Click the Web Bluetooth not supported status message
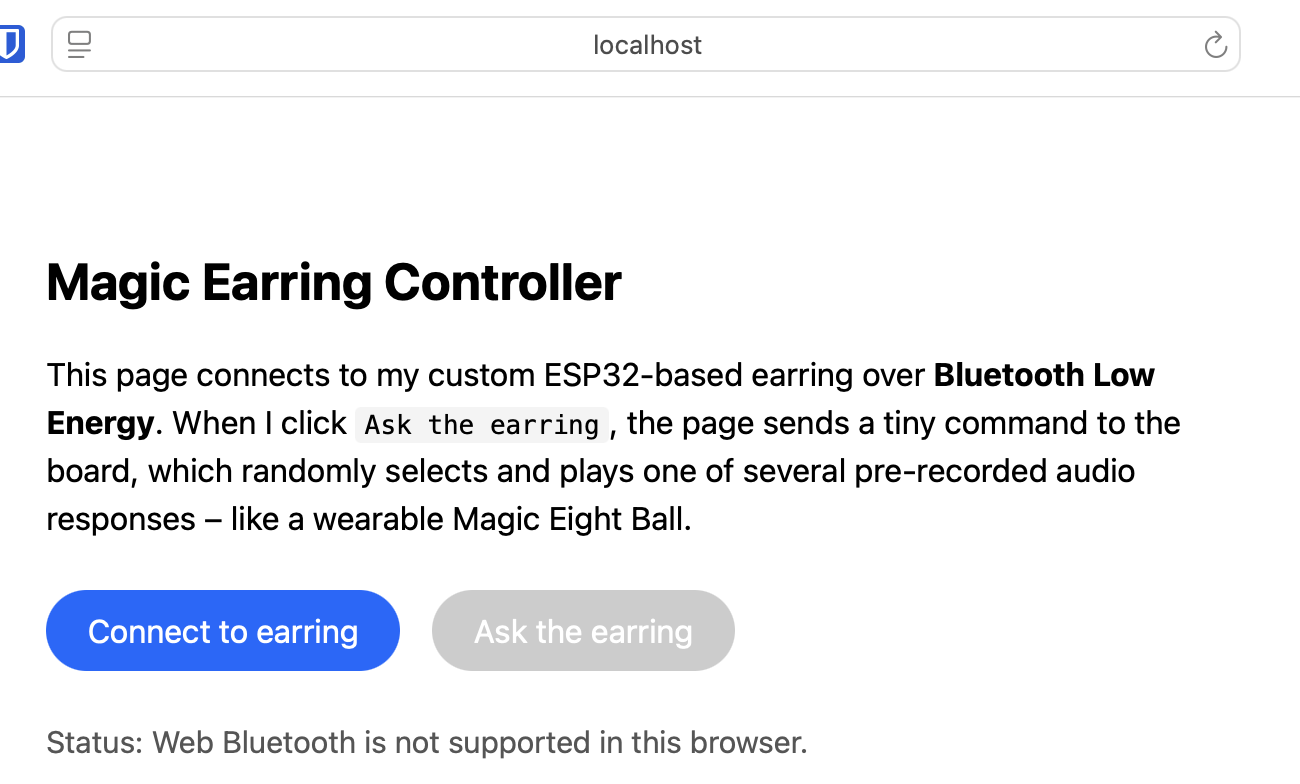The width and height of the screenshot is (1300, 784). pos(479,742)
